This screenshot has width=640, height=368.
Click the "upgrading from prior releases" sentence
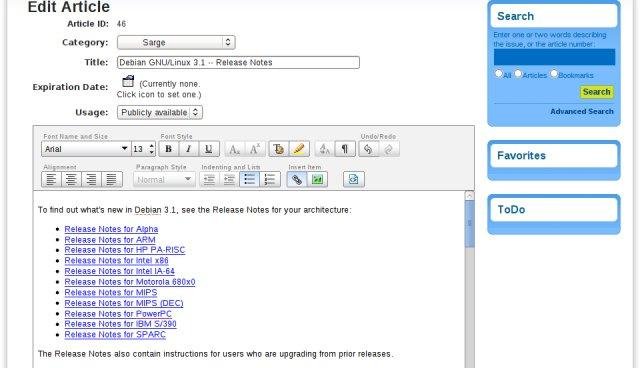coord(216,354)
